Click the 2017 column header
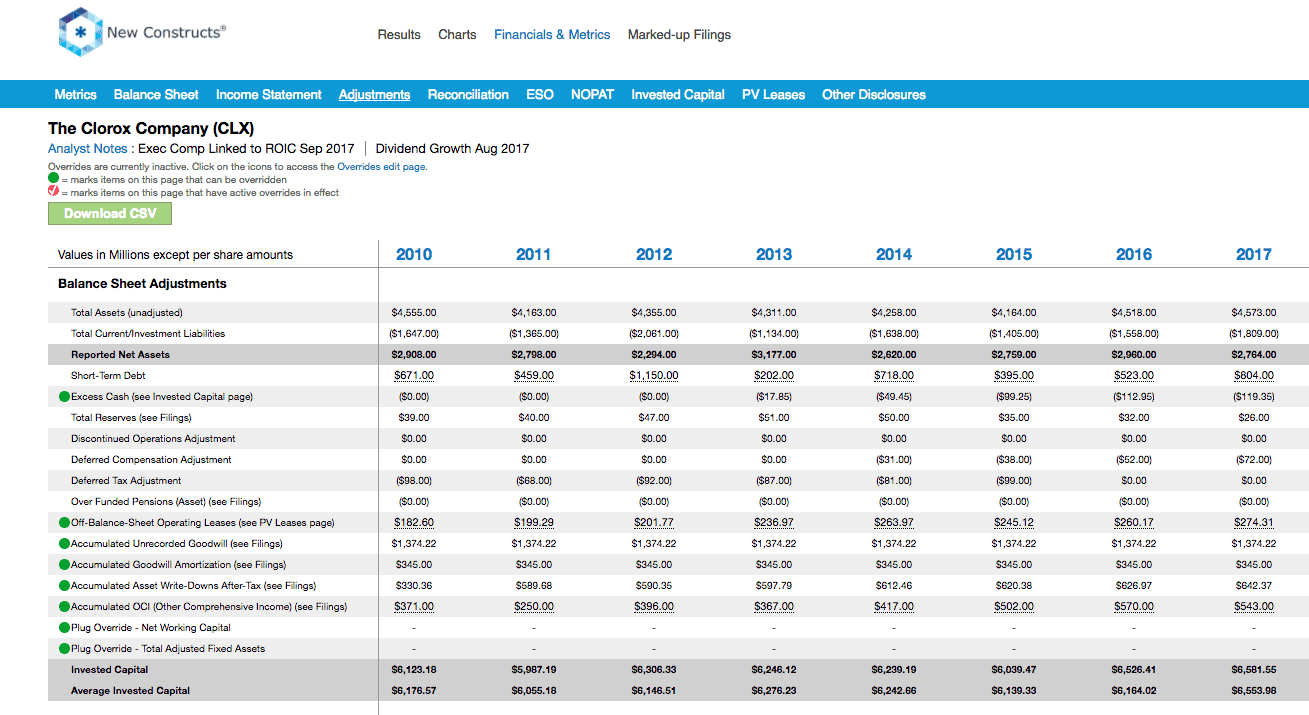Viewport: 1309px width, 715px height. point(1254,254)
